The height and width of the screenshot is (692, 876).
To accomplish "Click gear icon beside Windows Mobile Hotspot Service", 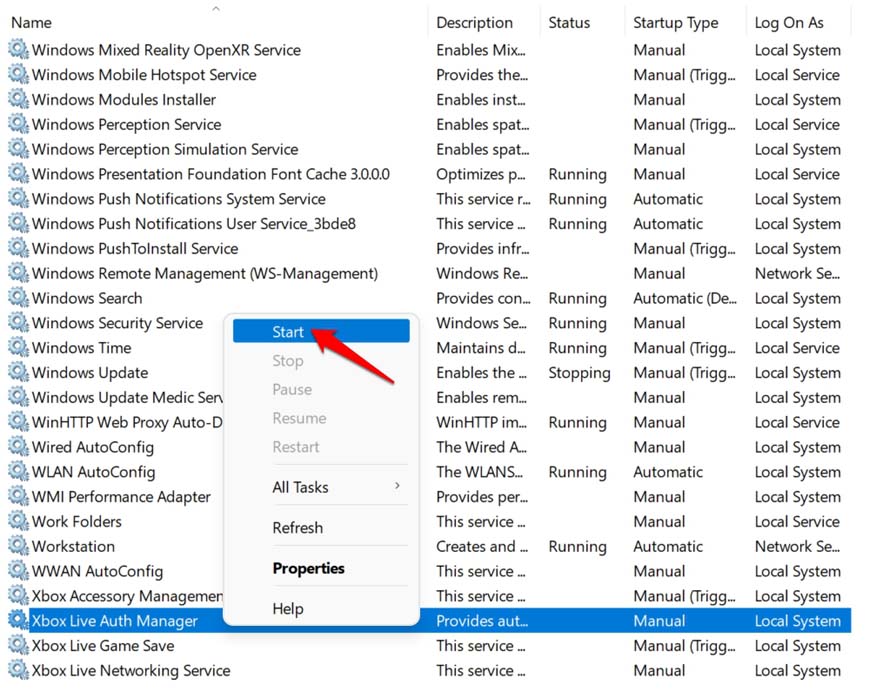I will [x=18, y=74].
